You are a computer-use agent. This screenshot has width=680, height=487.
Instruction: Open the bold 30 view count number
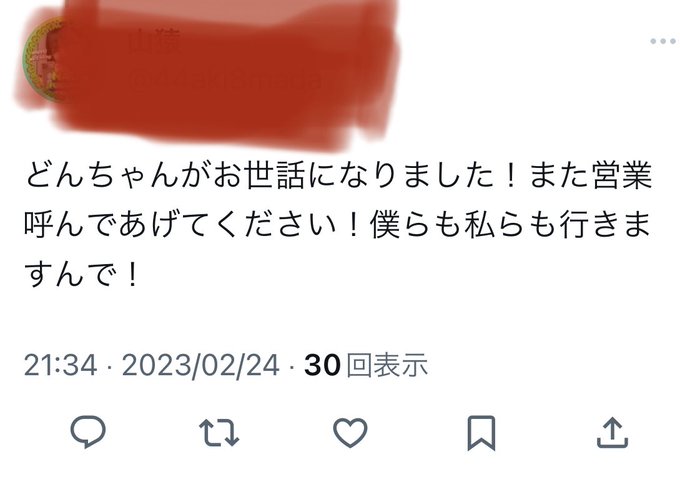pyautogui.click(x=322, y=365)
